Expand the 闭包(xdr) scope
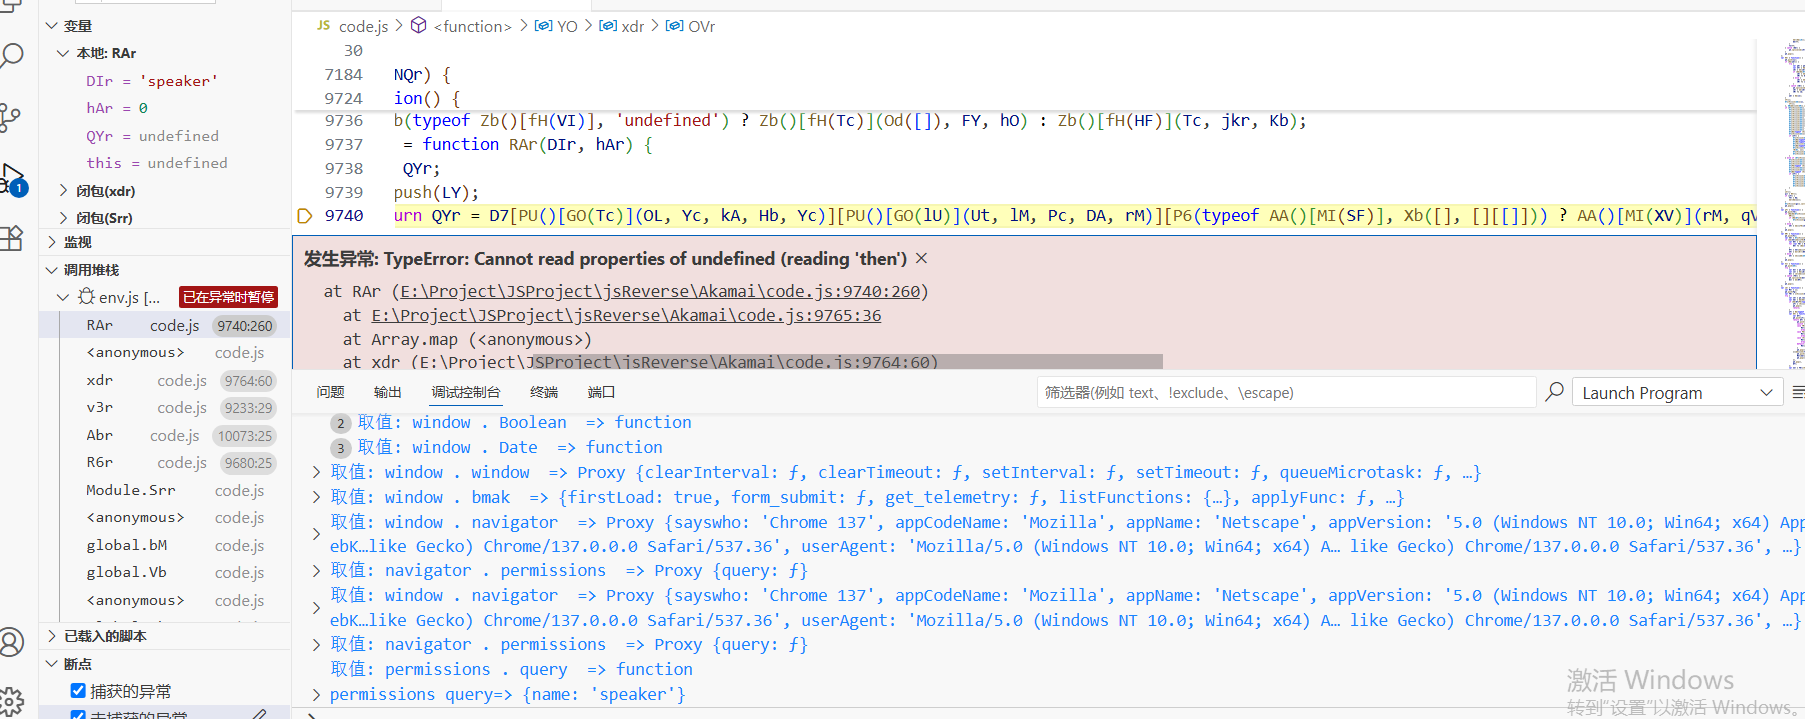 coord(64,190)
